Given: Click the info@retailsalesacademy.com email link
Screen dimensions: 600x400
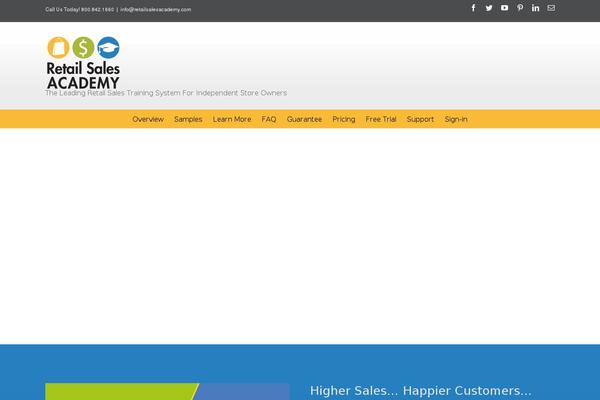Looking at the screenshot, I should coord(156,10).
